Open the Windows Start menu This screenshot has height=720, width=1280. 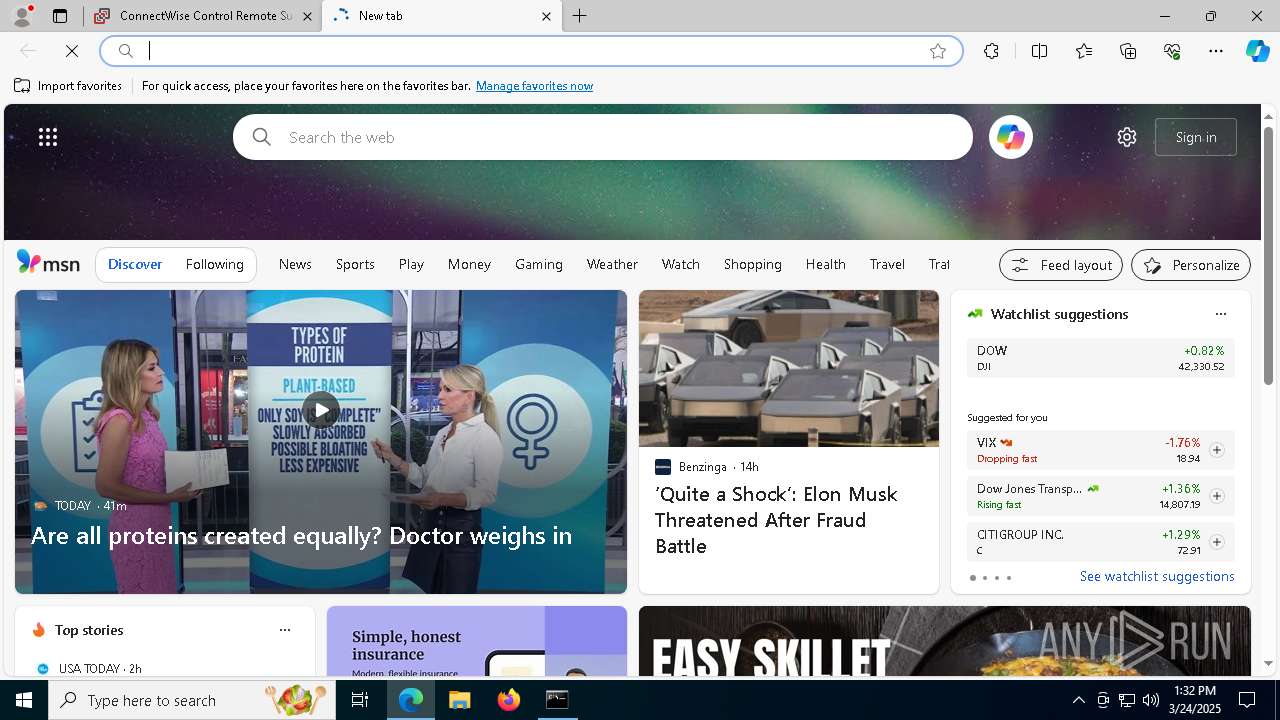tap(24, 700)
